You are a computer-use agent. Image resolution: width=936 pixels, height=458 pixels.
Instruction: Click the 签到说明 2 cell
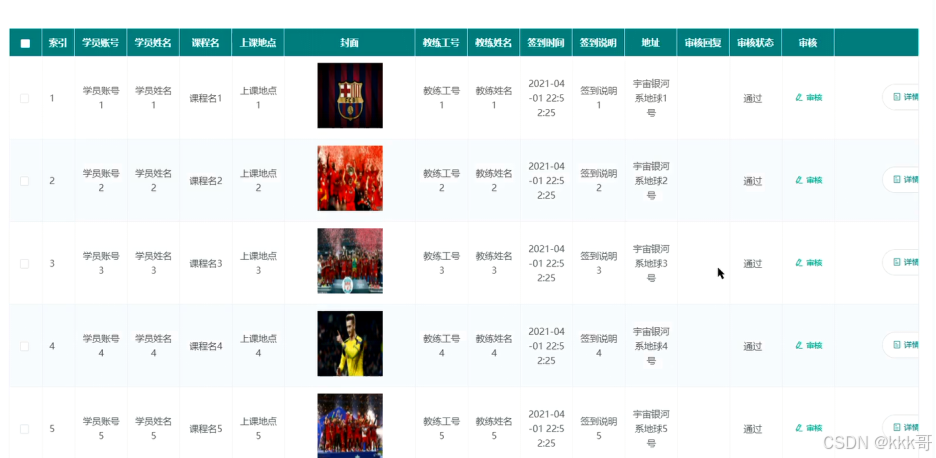[x=599, y=180]
